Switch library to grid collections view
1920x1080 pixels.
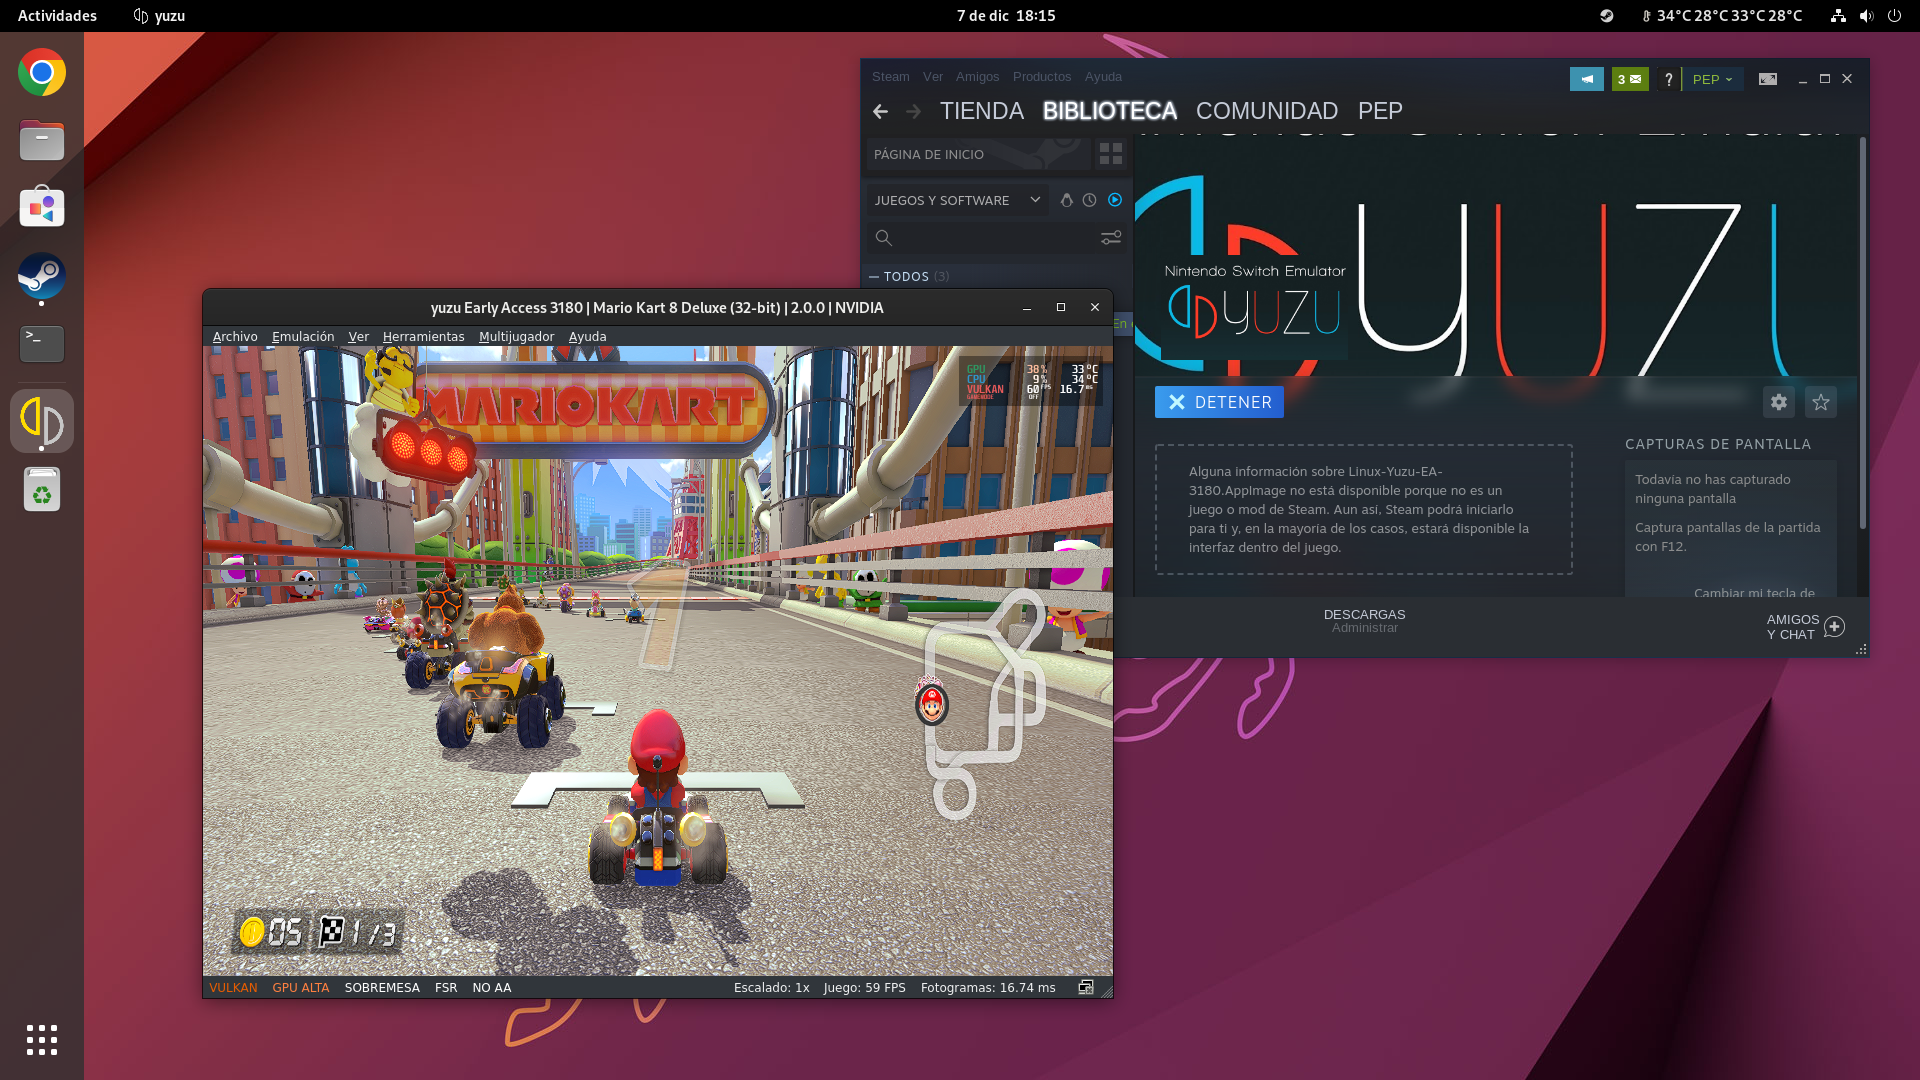1110,154
